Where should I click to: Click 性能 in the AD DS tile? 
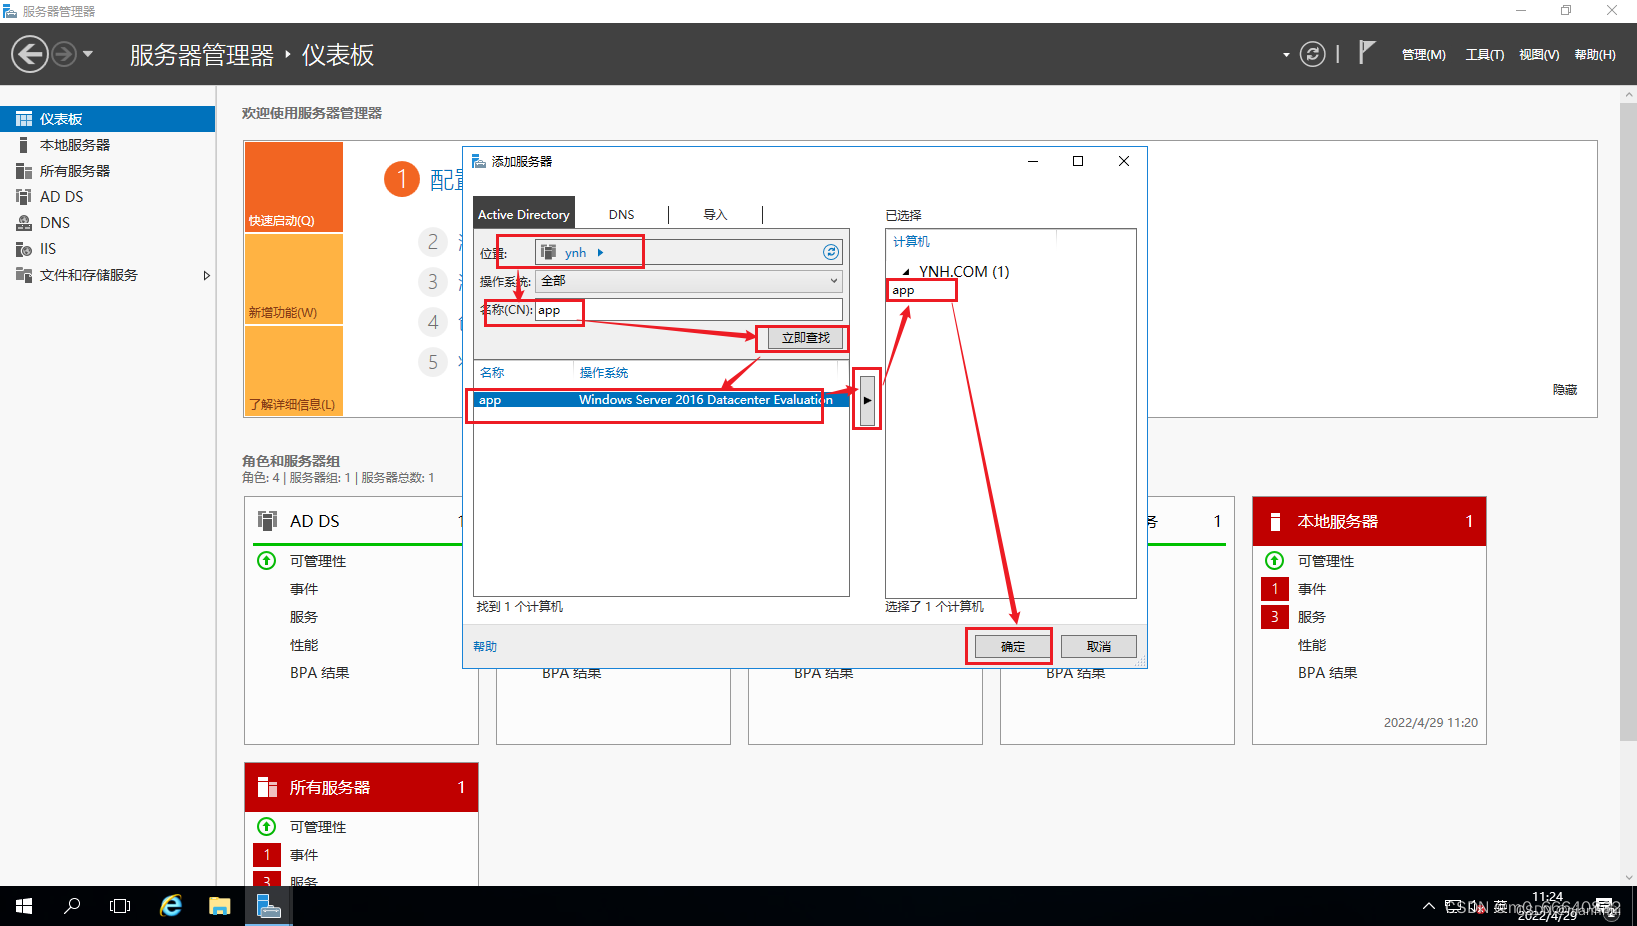pos(304,645)
